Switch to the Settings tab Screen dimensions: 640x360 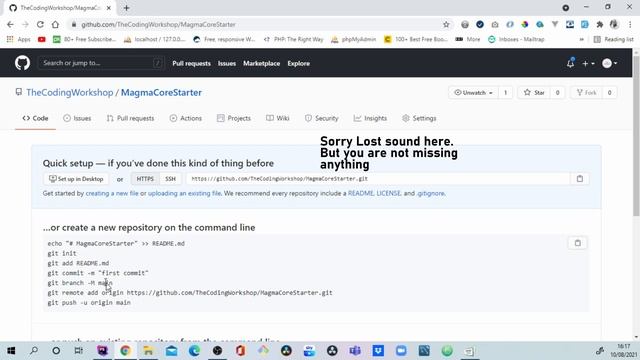[x=419, y=118]
